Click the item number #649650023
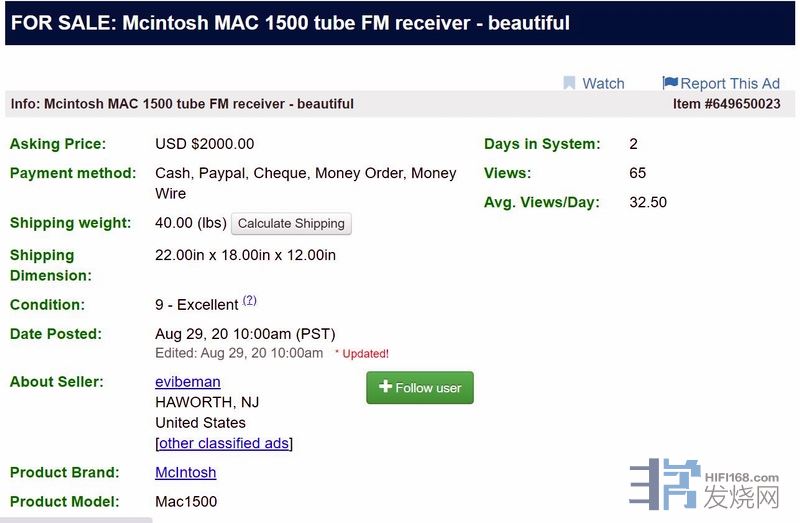 pos(727,104)
